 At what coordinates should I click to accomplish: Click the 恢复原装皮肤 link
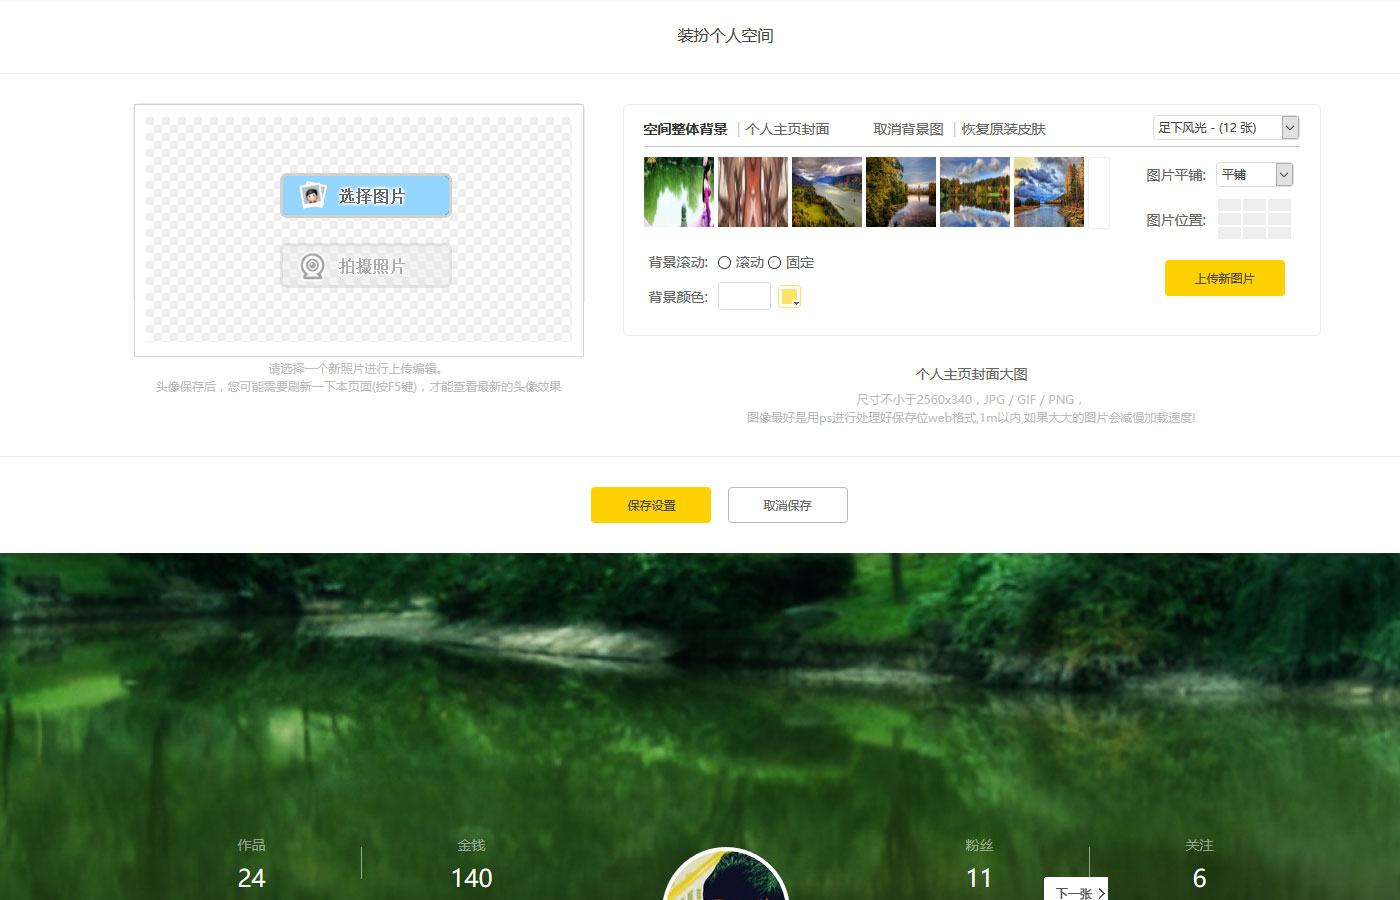tap(1003, 129)
